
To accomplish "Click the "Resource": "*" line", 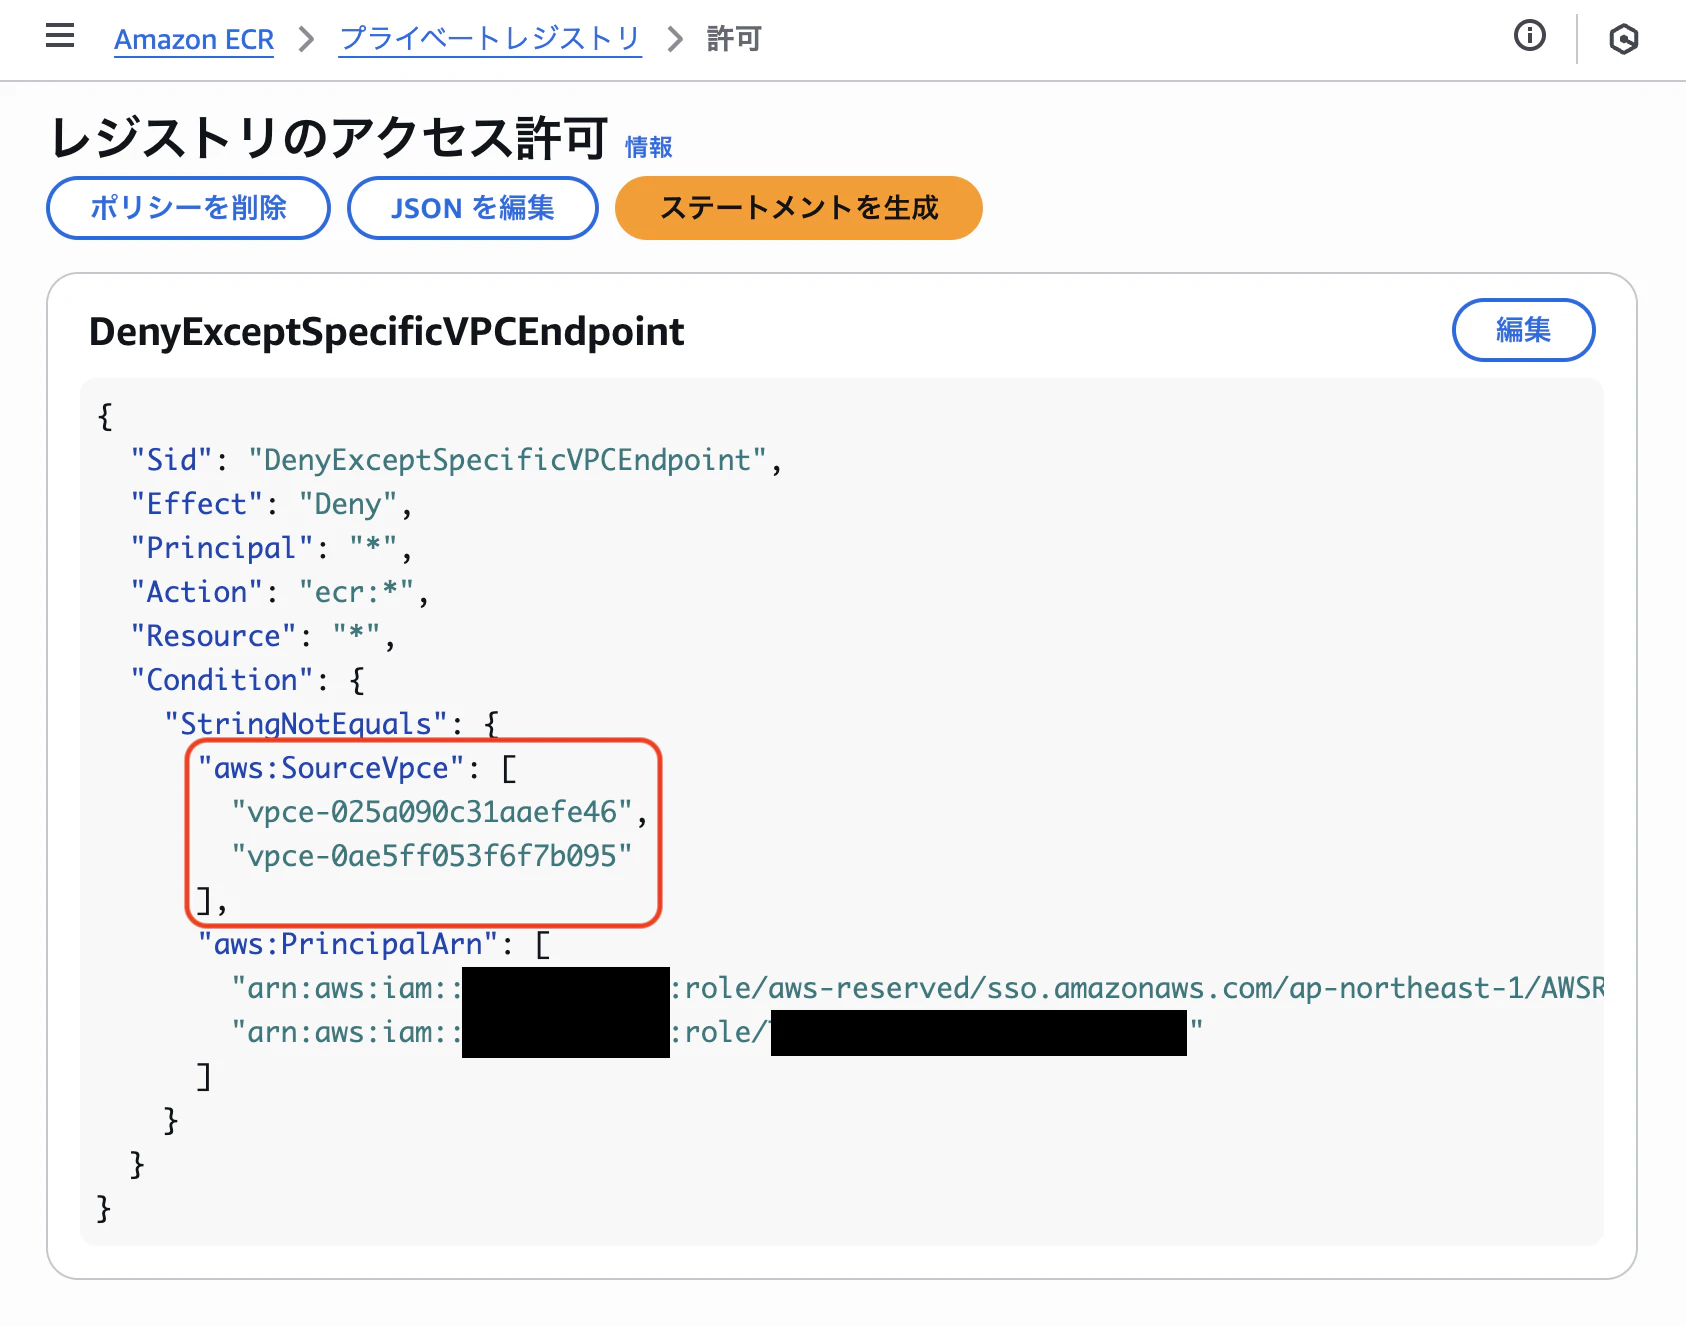I will coord(263,636).
